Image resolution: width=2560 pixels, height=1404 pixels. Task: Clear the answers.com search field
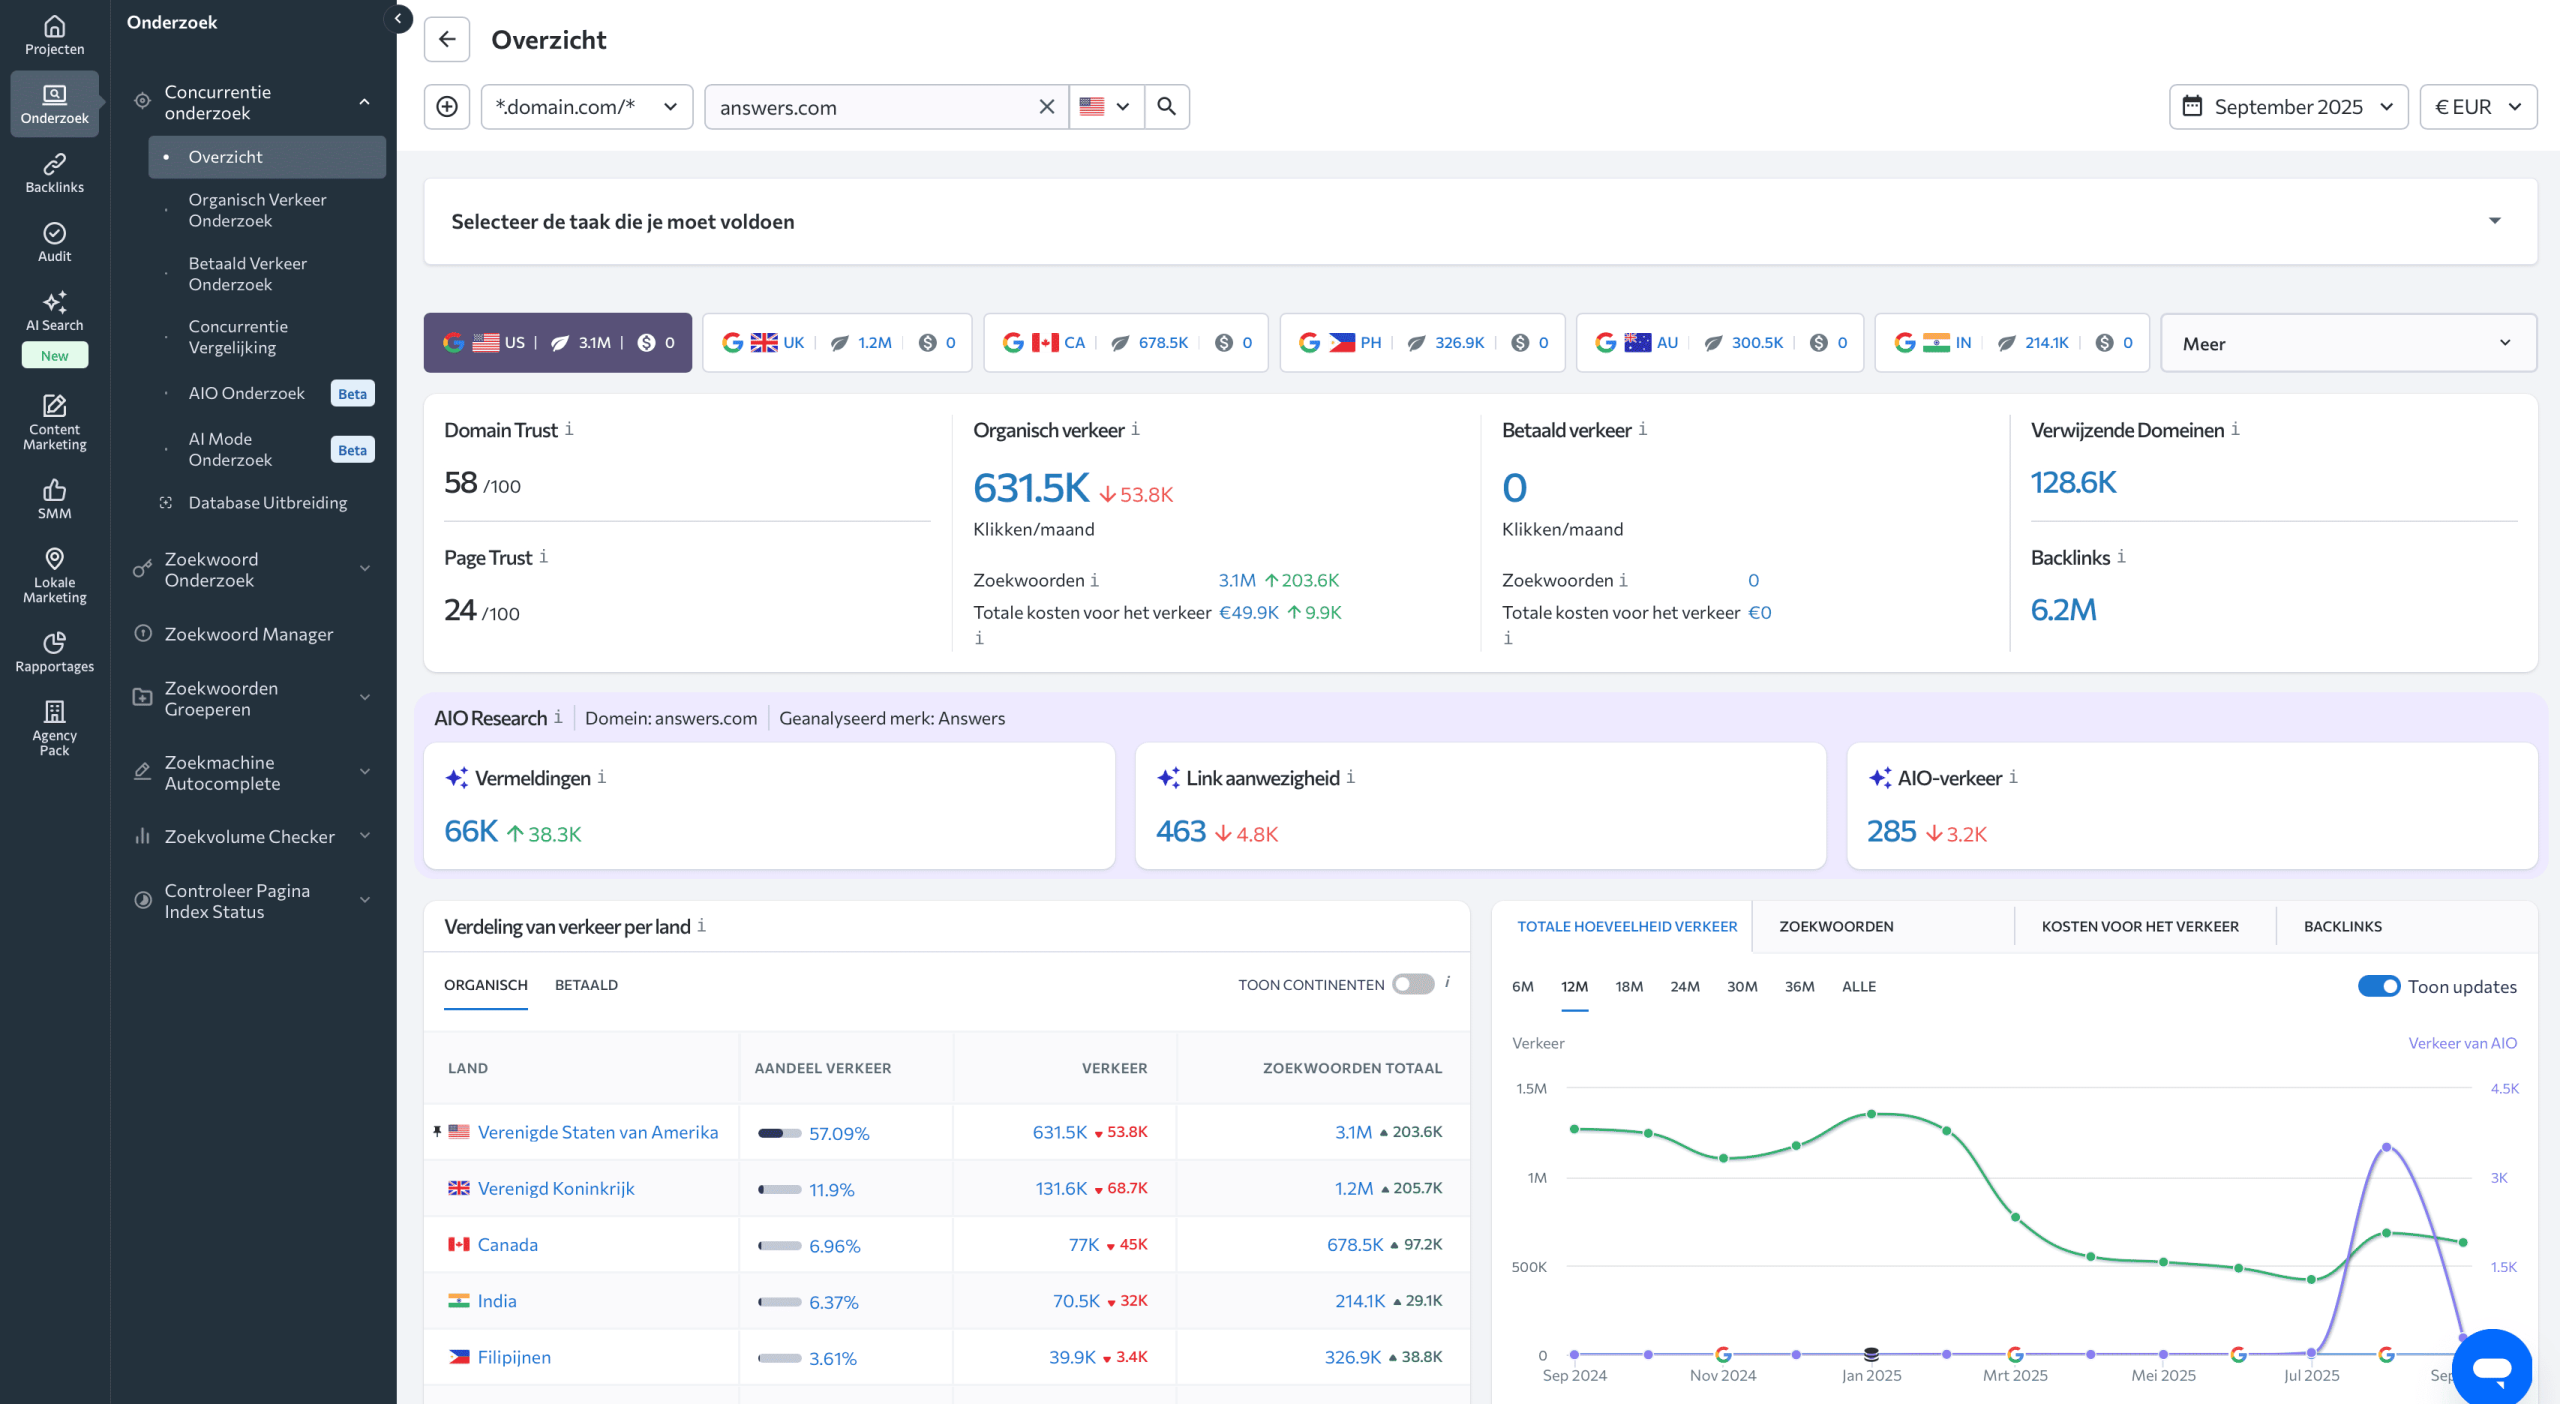[x=1046, y=106]
